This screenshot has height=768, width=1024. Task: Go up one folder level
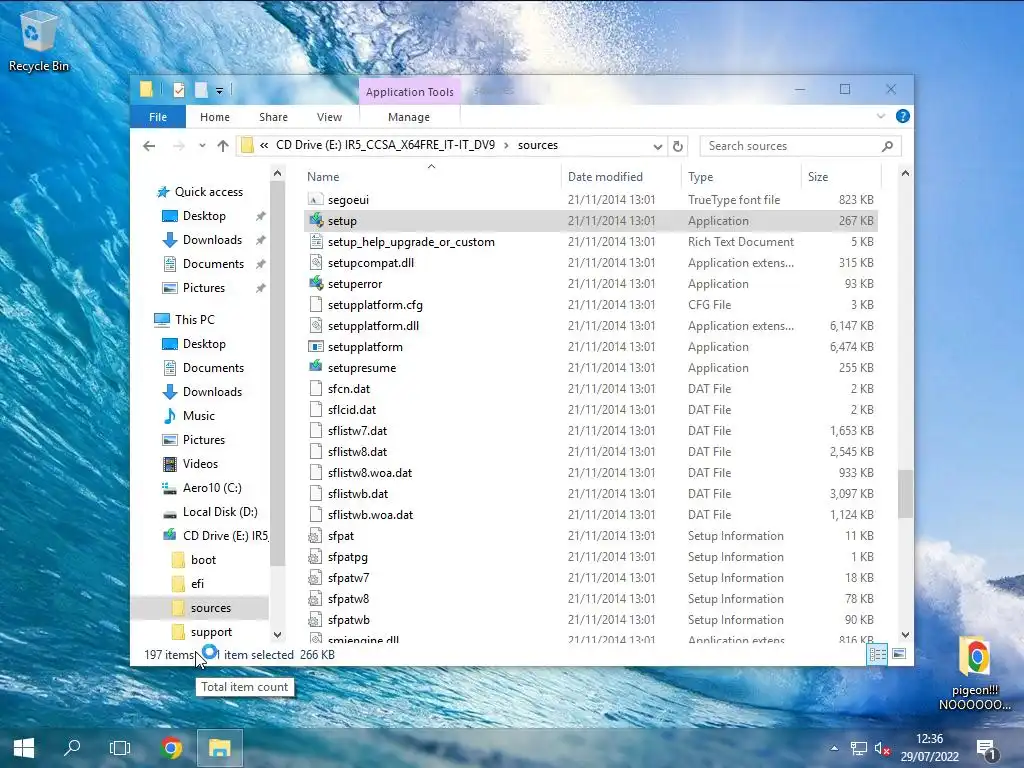[x=223, y=146]
